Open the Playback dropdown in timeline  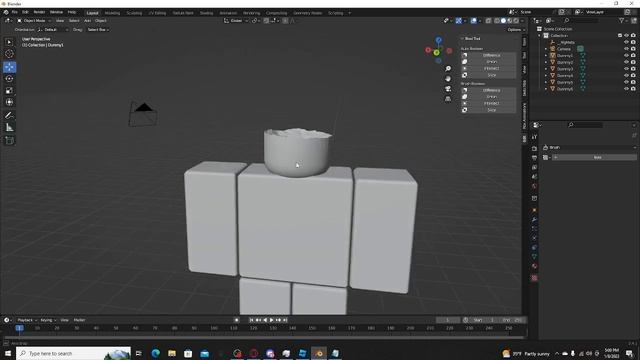(27, 320)
